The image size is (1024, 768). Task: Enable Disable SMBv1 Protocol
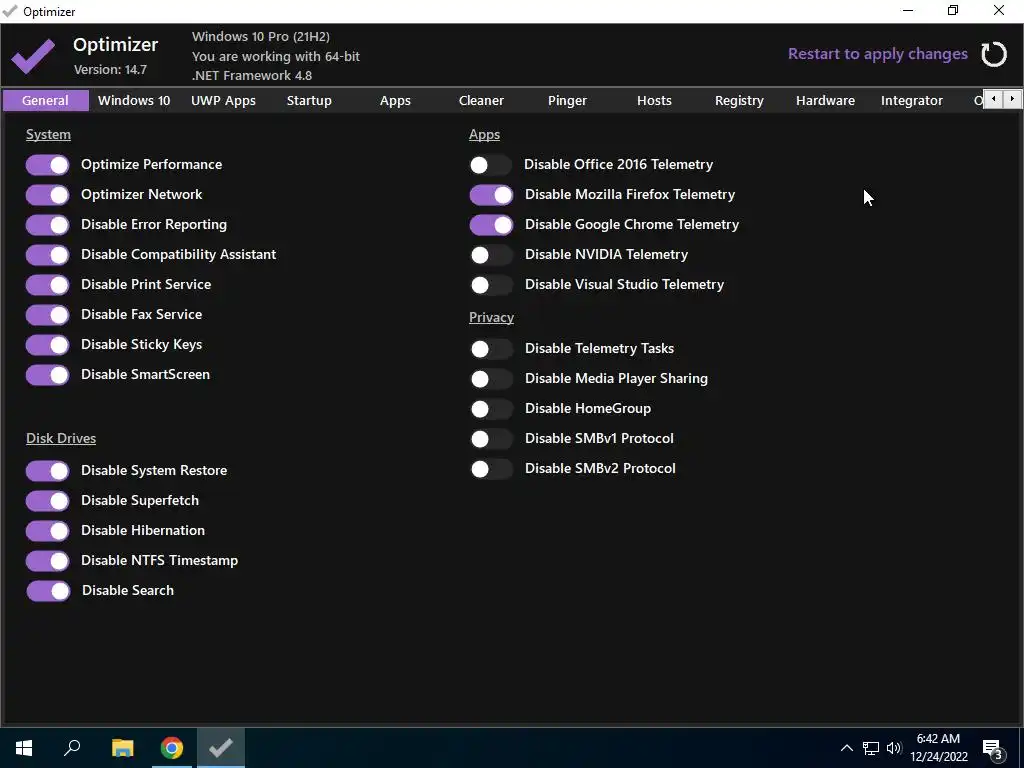[491, 439]
